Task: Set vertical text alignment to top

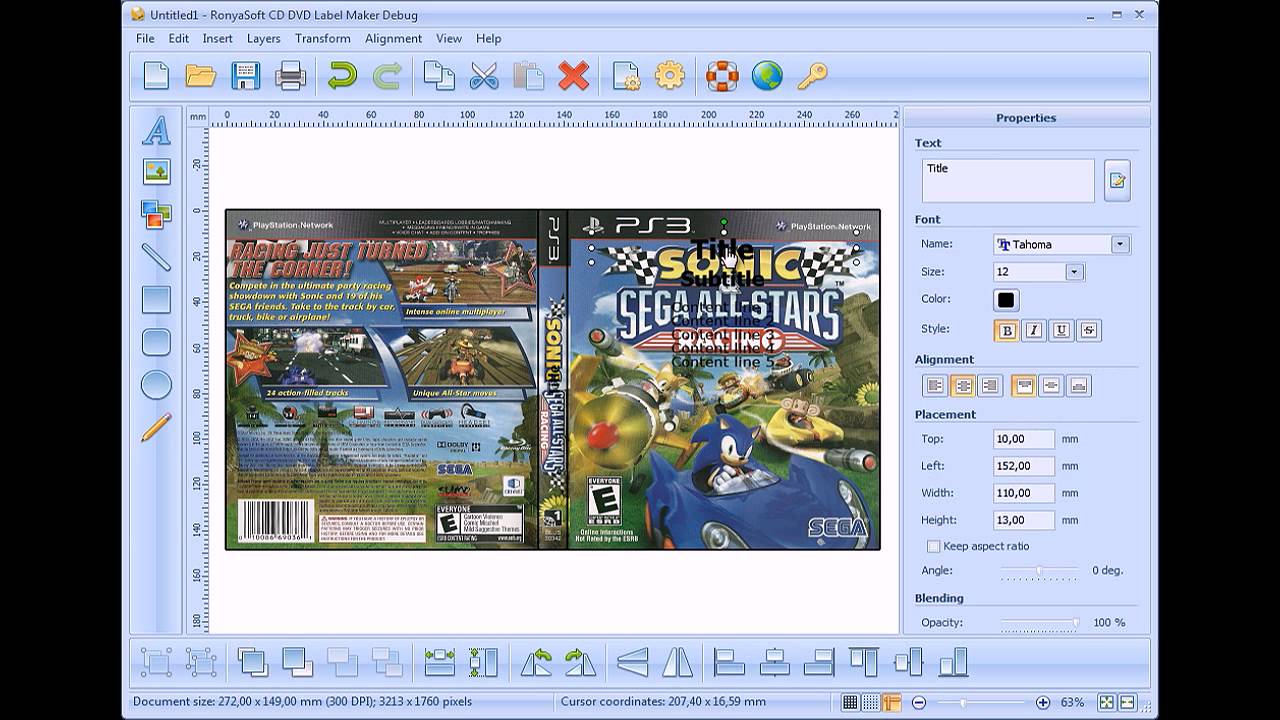Action: click(1023, 385)
